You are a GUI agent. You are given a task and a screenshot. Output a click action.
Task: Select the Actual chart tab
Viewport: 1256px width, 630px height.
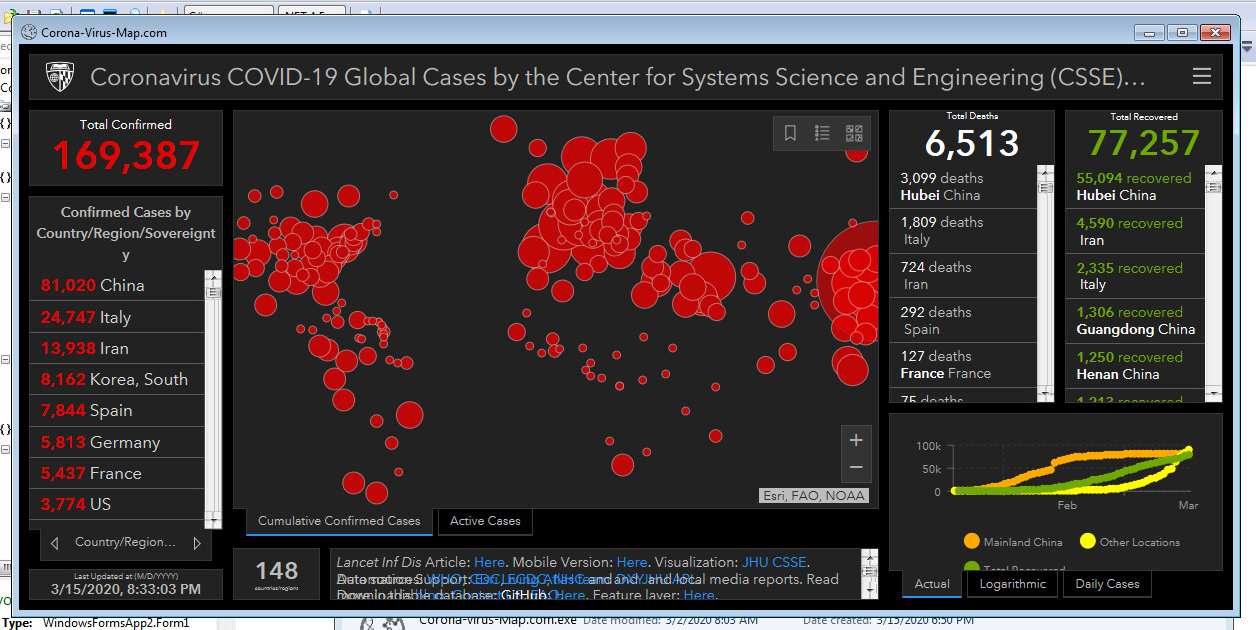pyautogui.click(x=932, y=584)
